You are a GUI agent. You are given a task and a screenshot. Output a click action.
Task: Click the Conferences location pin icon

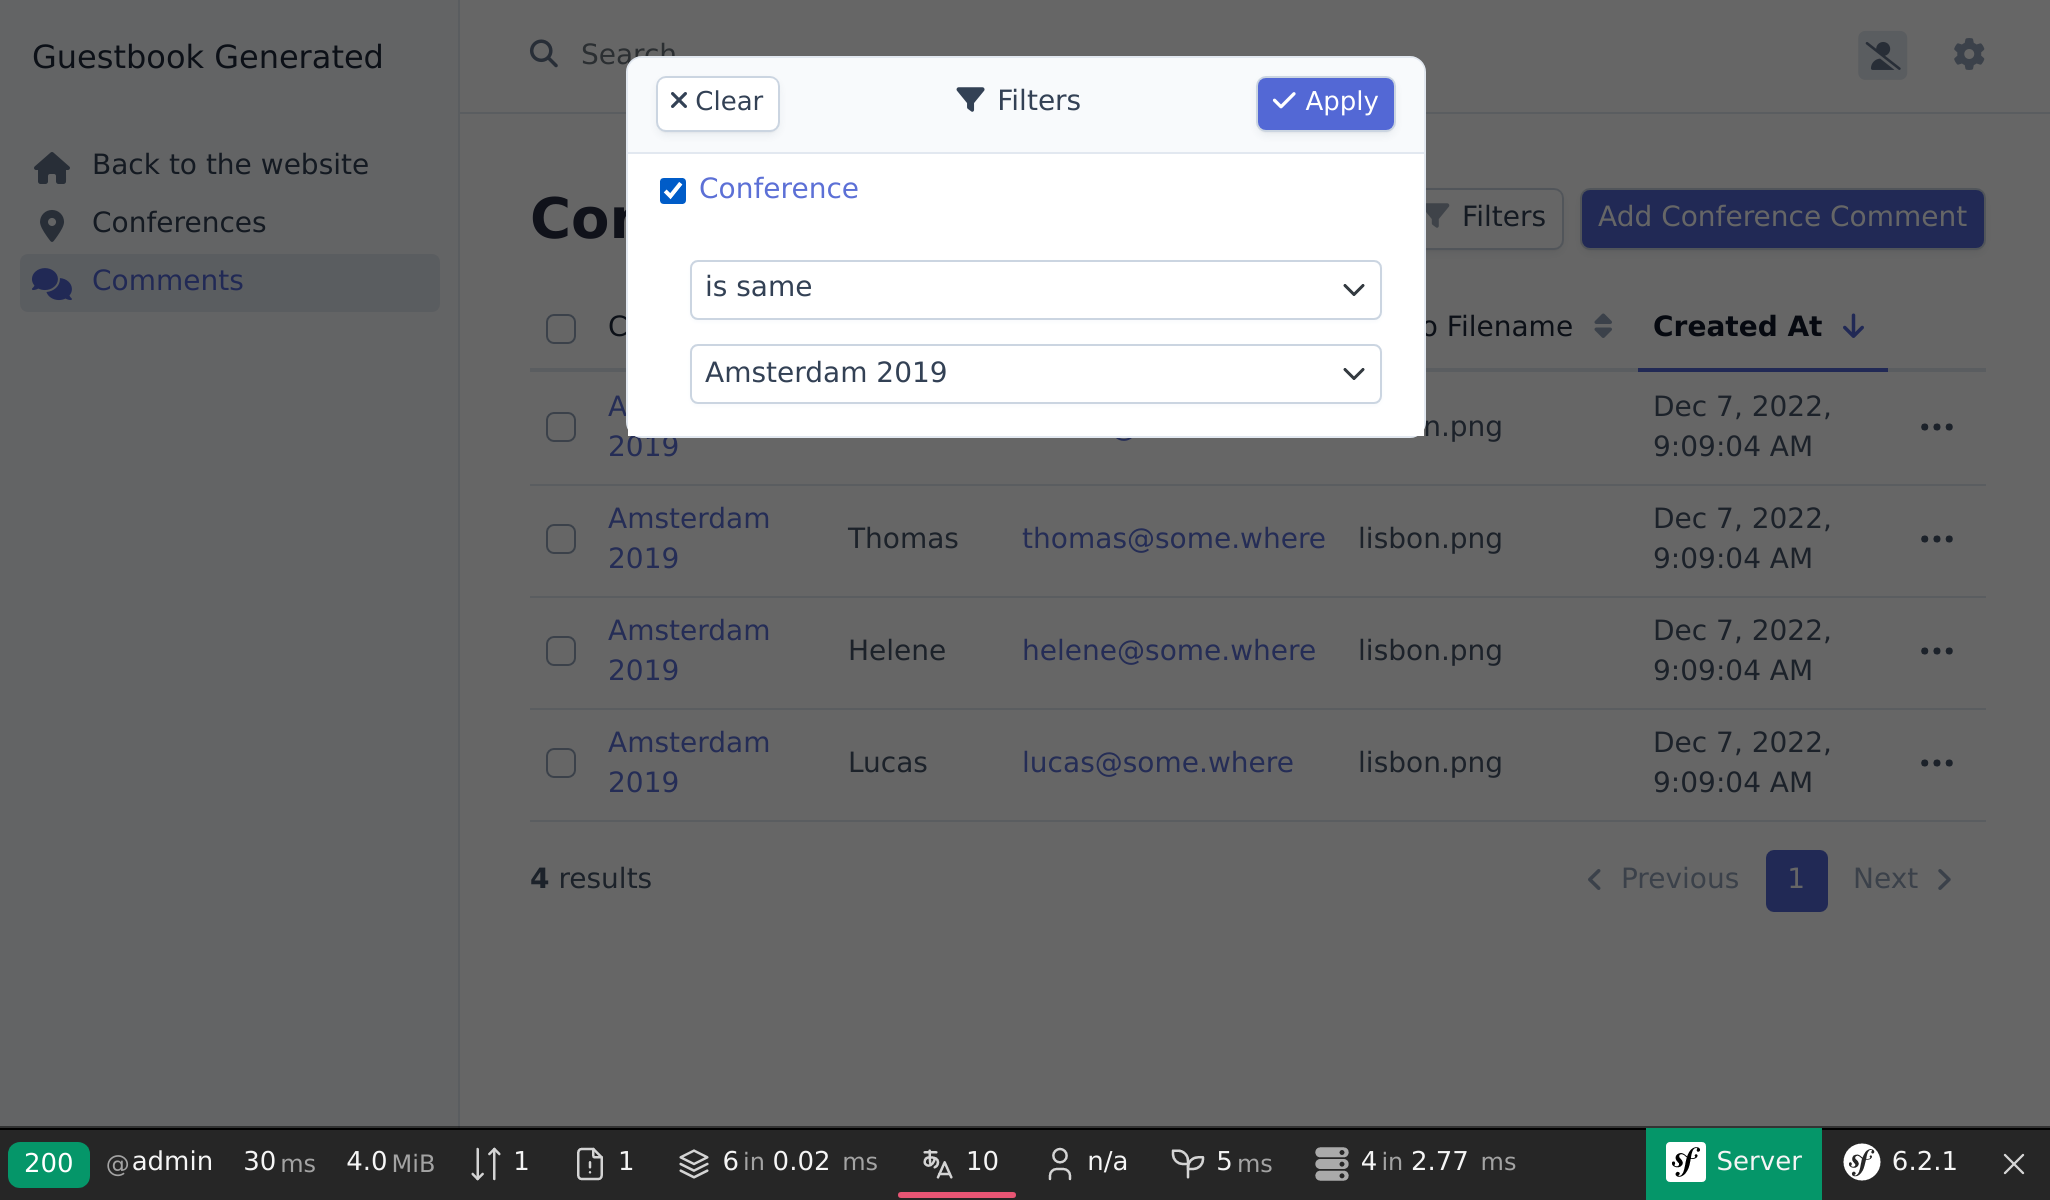click(51, 223)
